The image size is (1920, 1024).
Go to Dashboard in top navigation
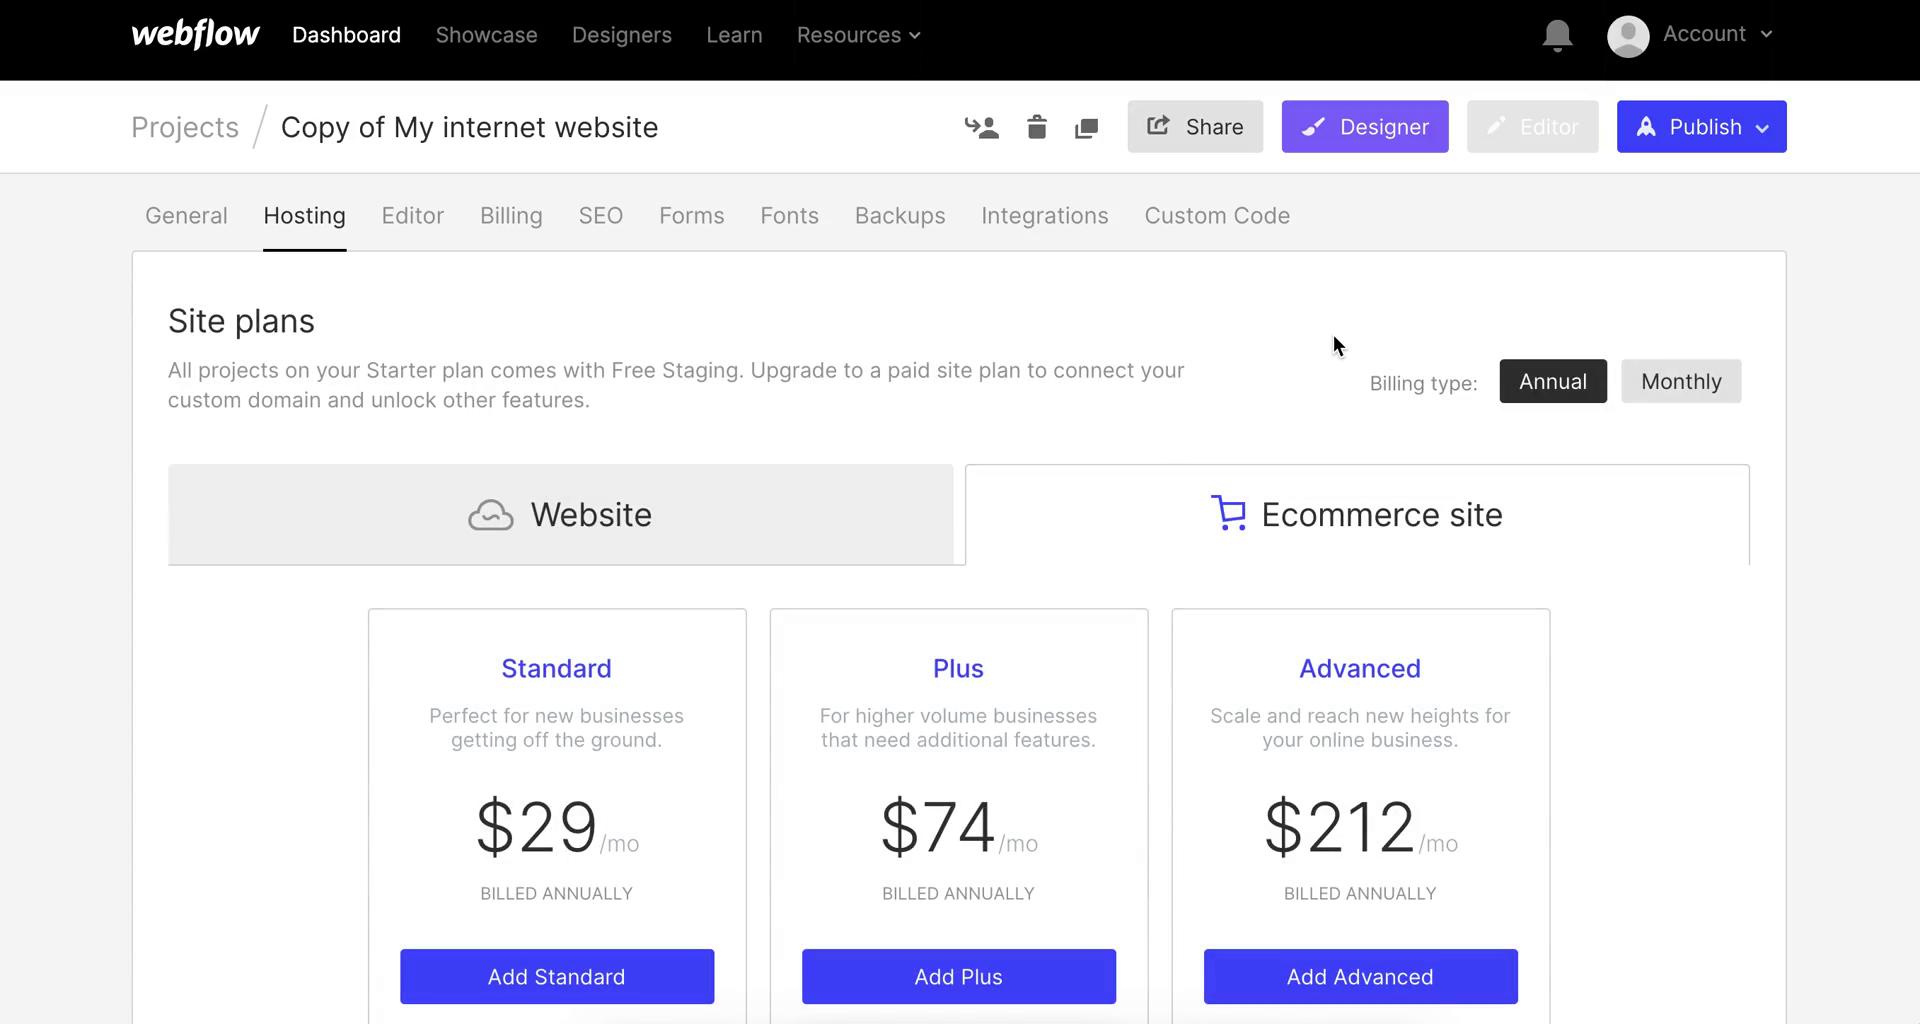click(346, 35)
